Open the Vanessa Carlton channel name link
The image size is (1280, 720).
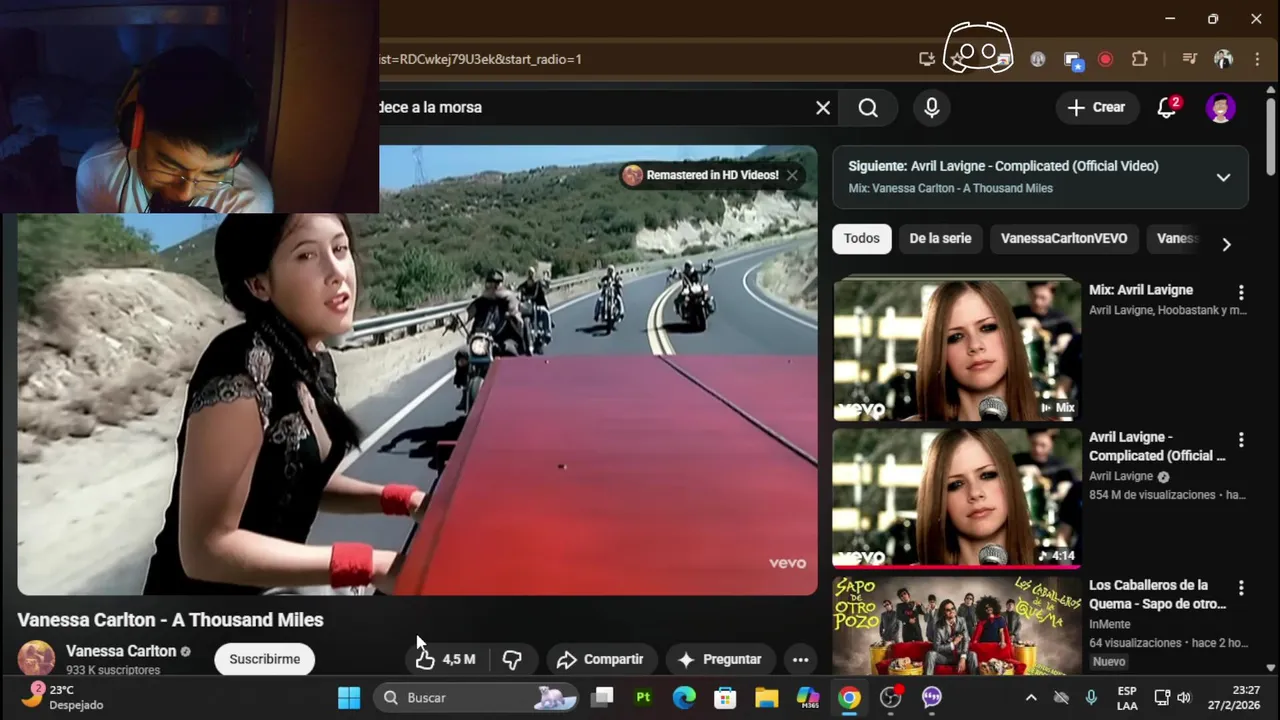tap(121, 651)
